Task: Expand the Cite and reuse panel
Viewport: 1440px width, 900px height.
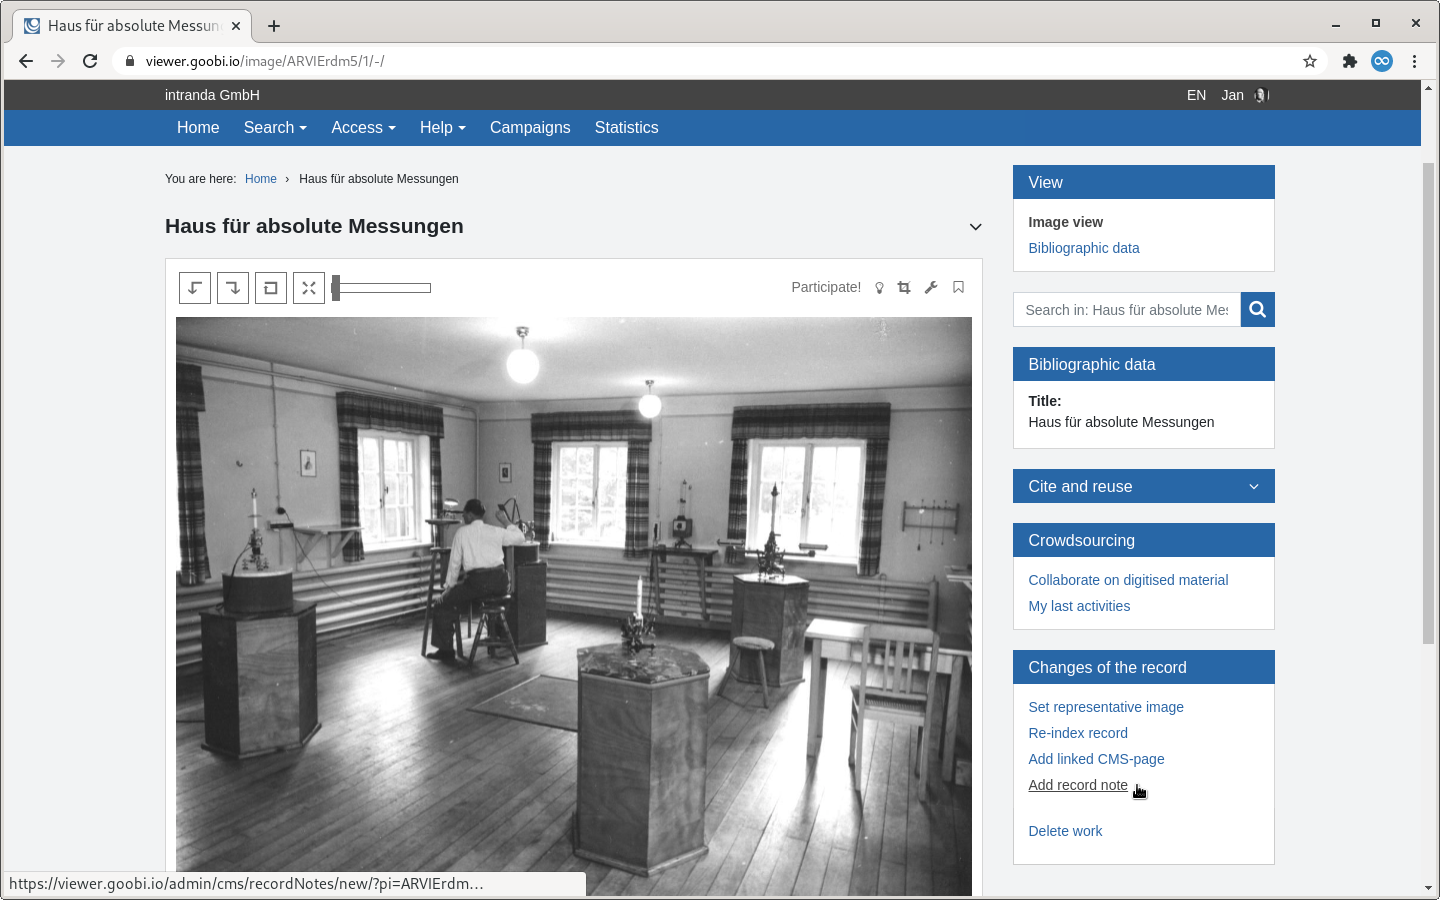Action: point(1144,486)
